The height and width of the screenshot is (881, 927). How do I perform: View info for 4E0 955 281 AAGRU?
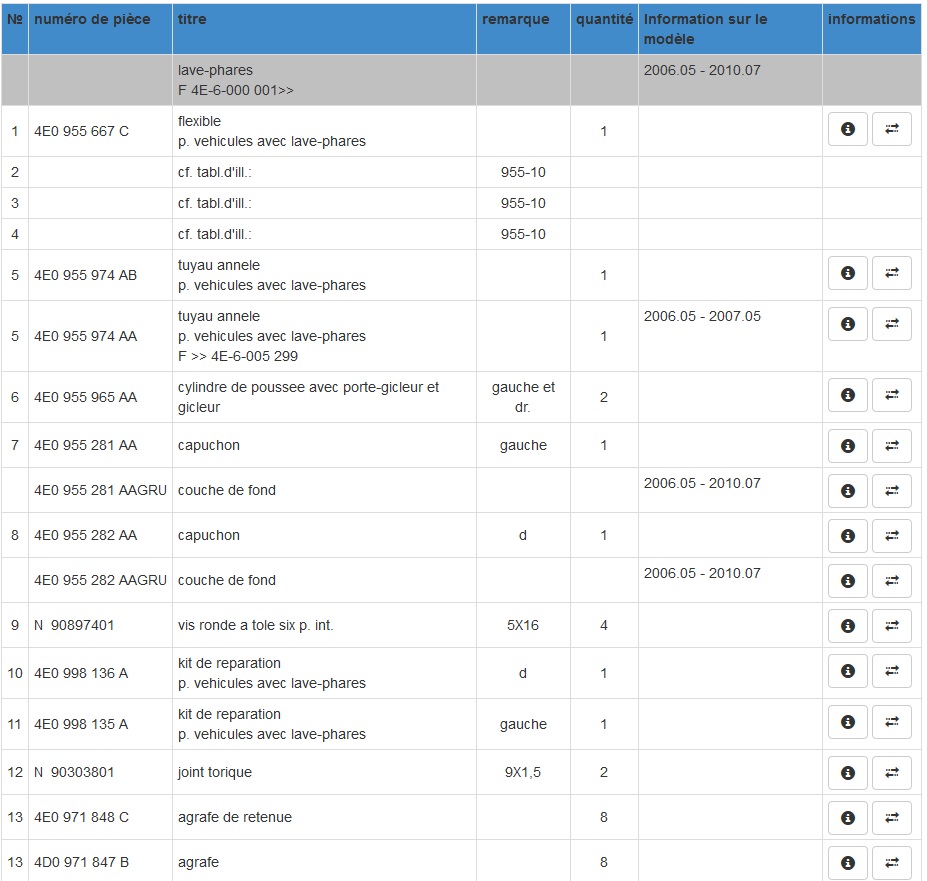pyautogui.click(x=847, y=491)
